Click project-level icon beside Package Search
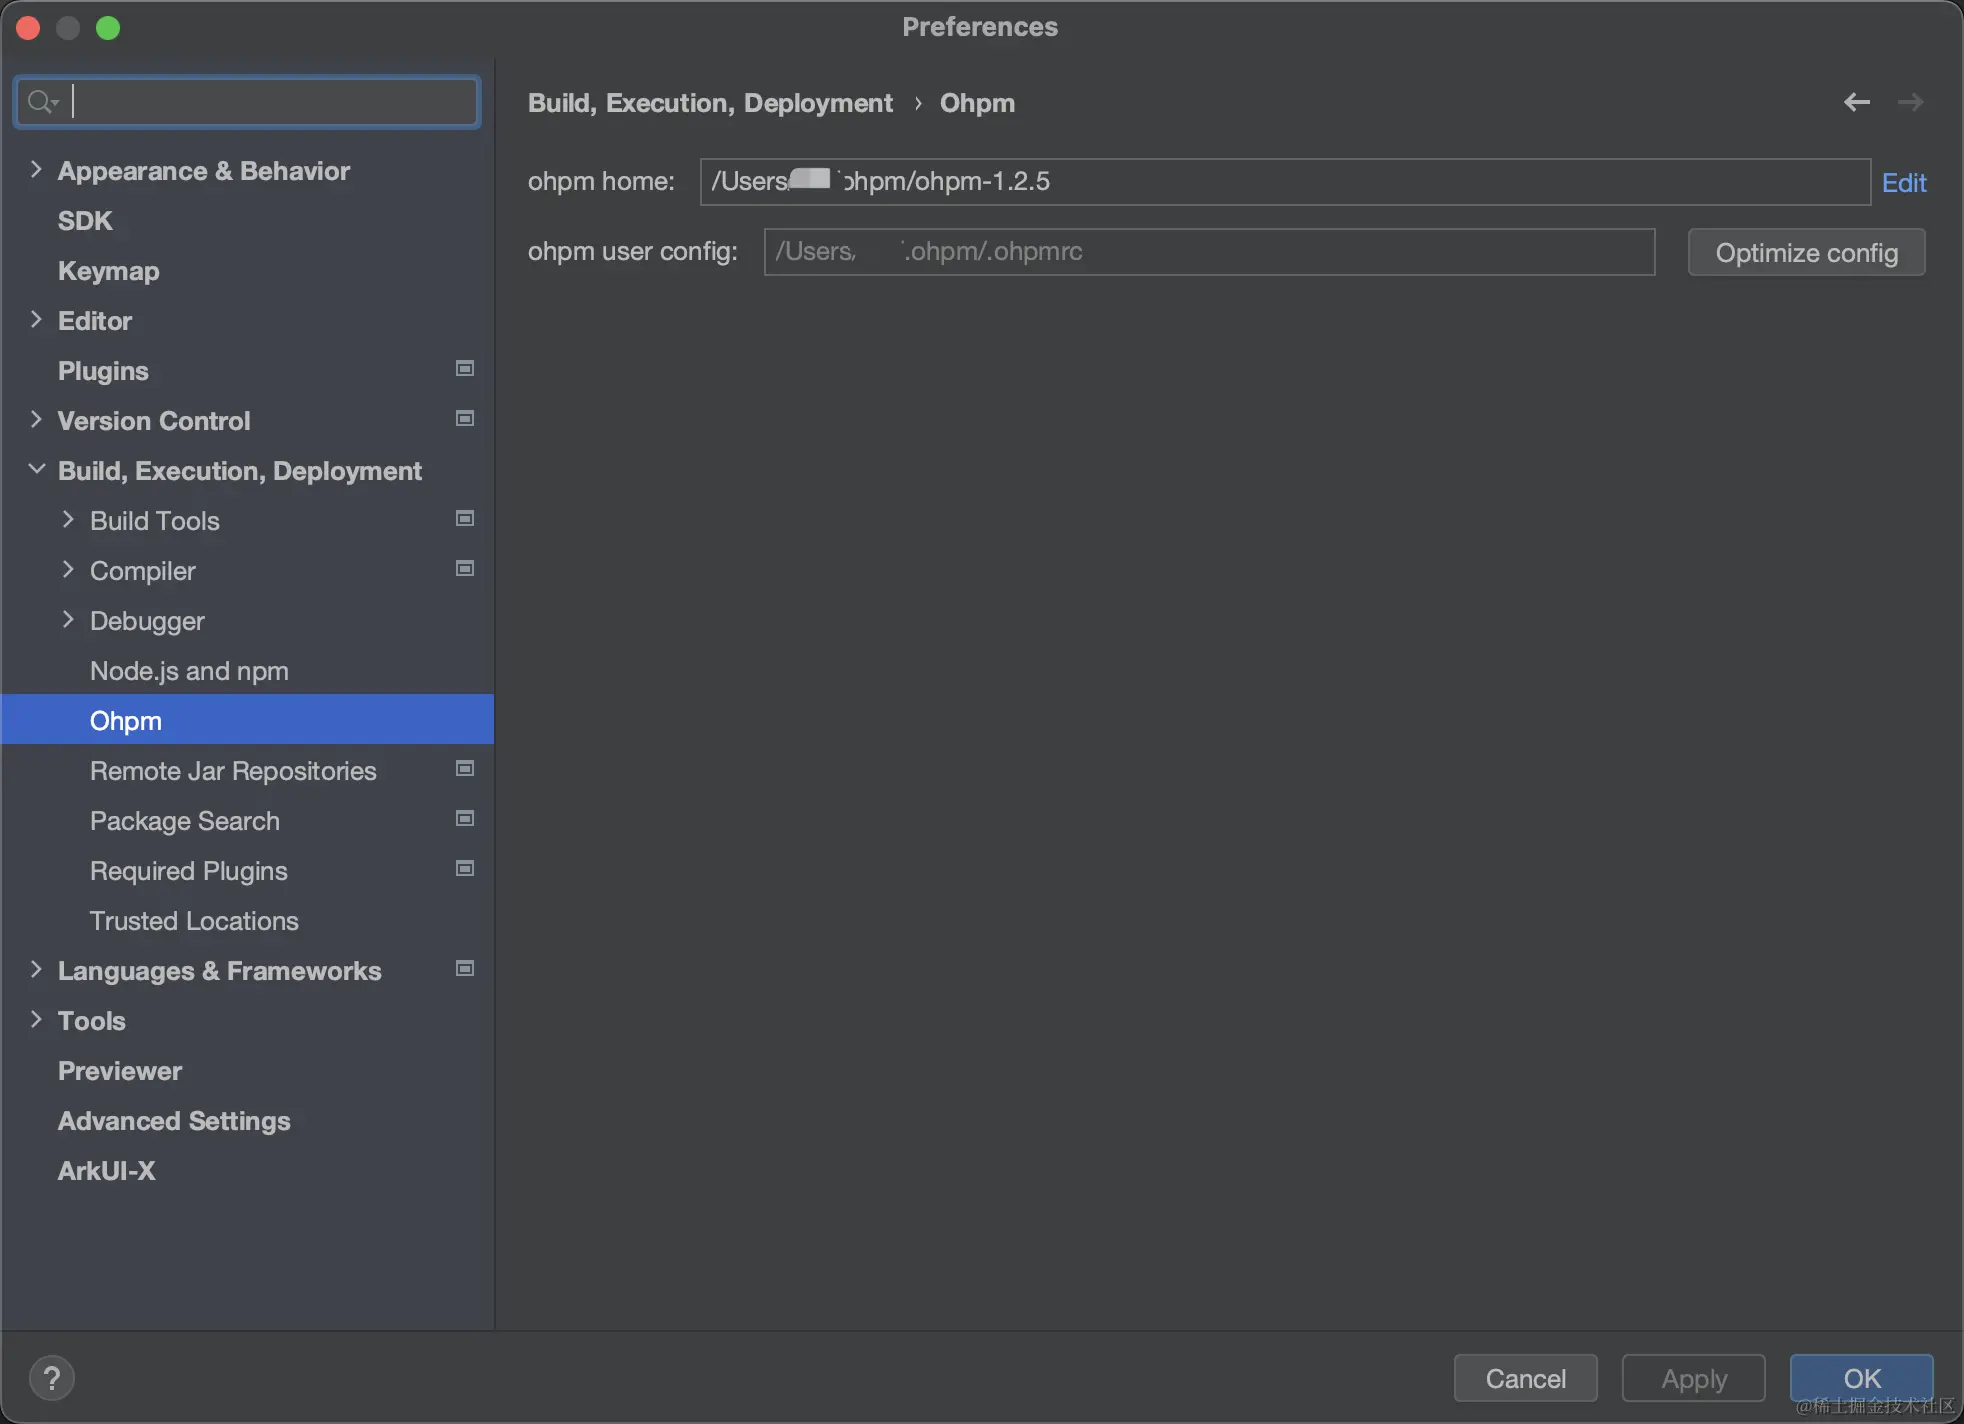1964x1424 pixels. 465,819
